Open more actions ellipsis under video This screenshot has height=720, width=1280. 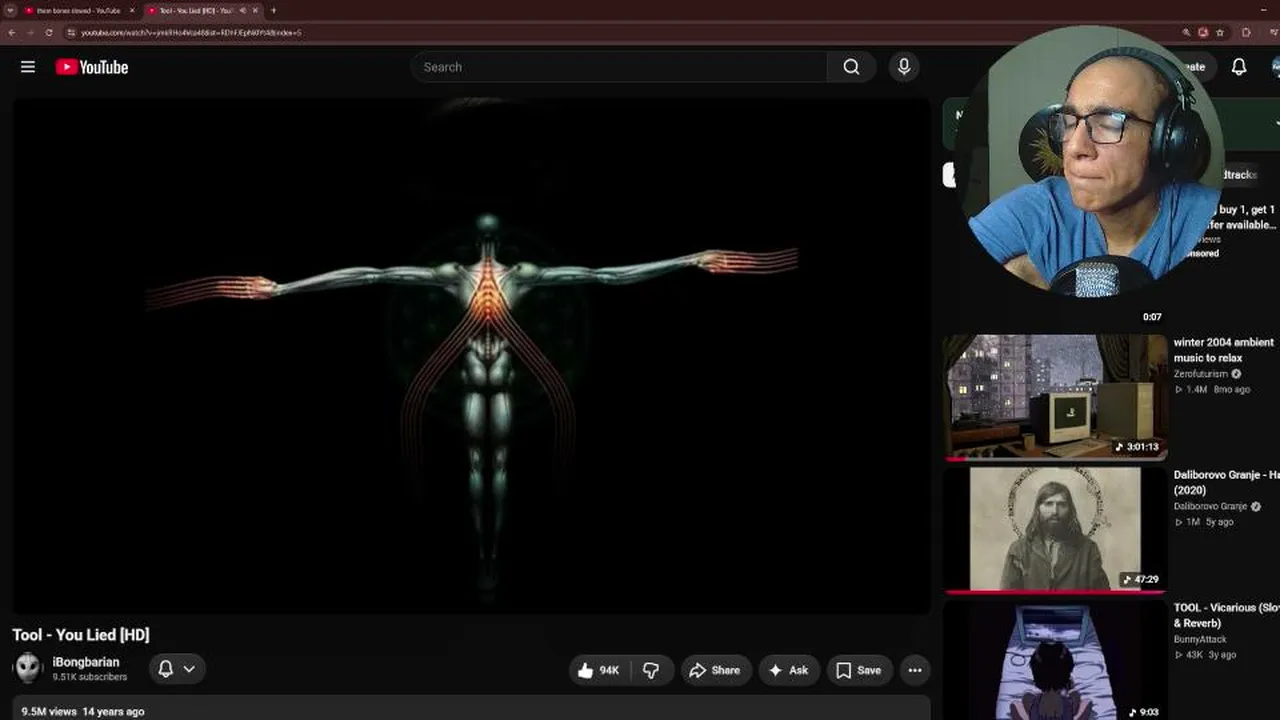915,670
